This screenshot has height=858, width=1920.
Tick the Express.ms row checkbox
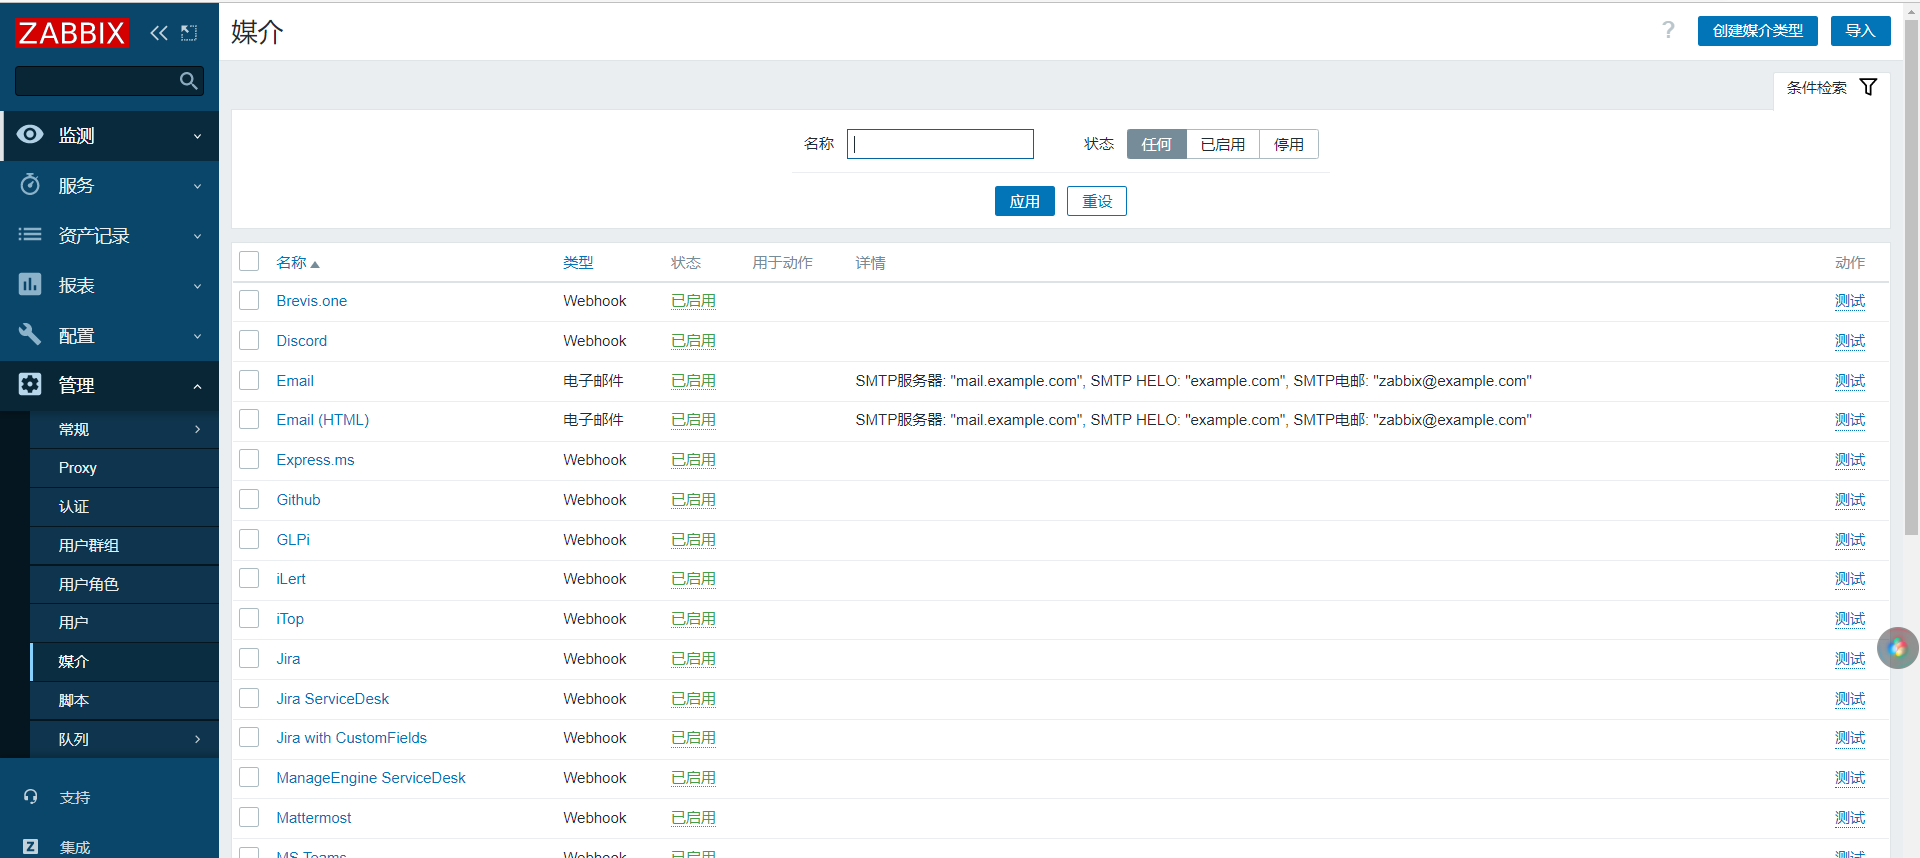pyautogui.click(x=249, y=459)
